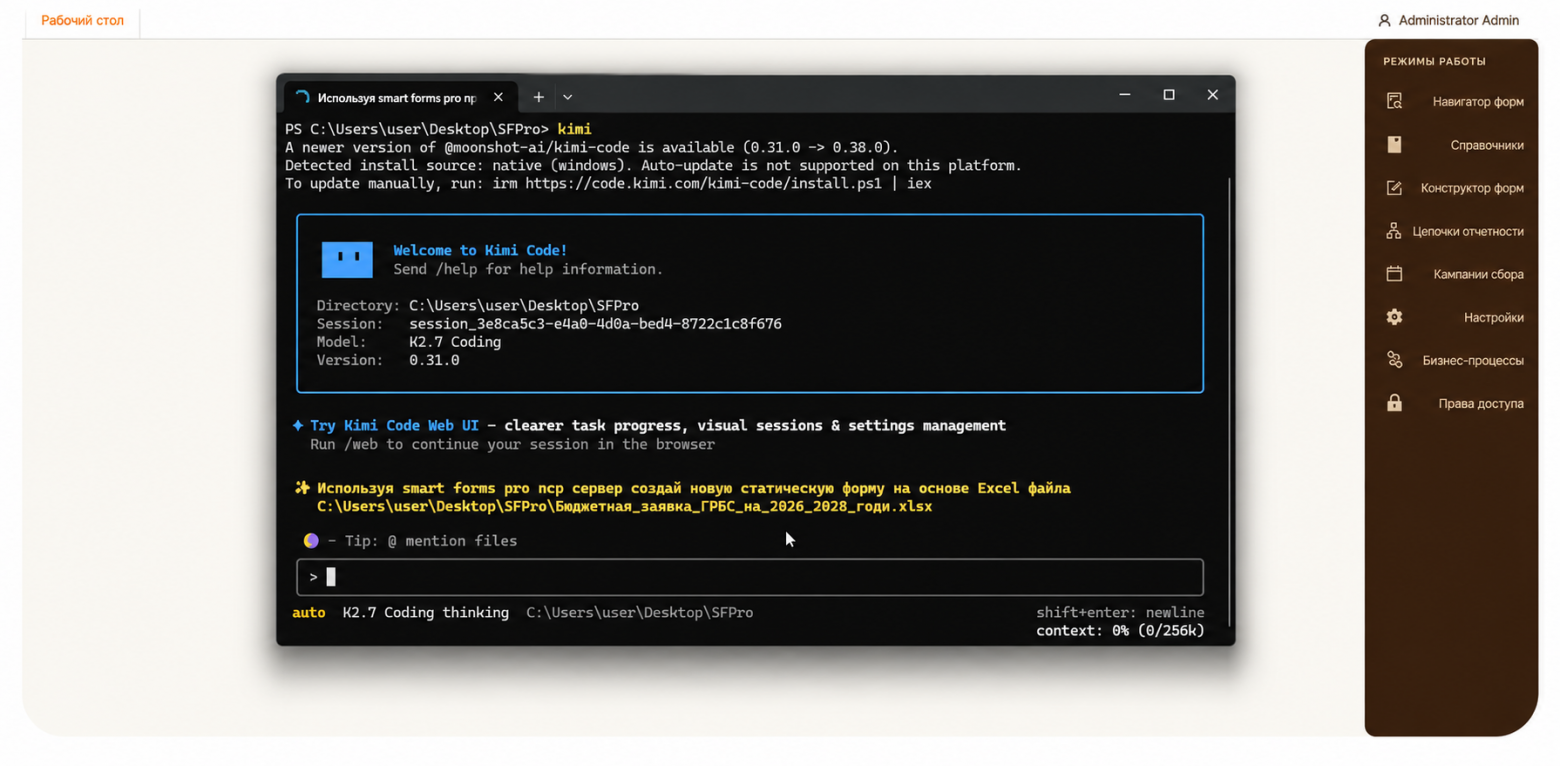The image size is (1560, 766).
Task: Maximize the terminal window
Action: pyautogui.click(x=1168, y=95)
